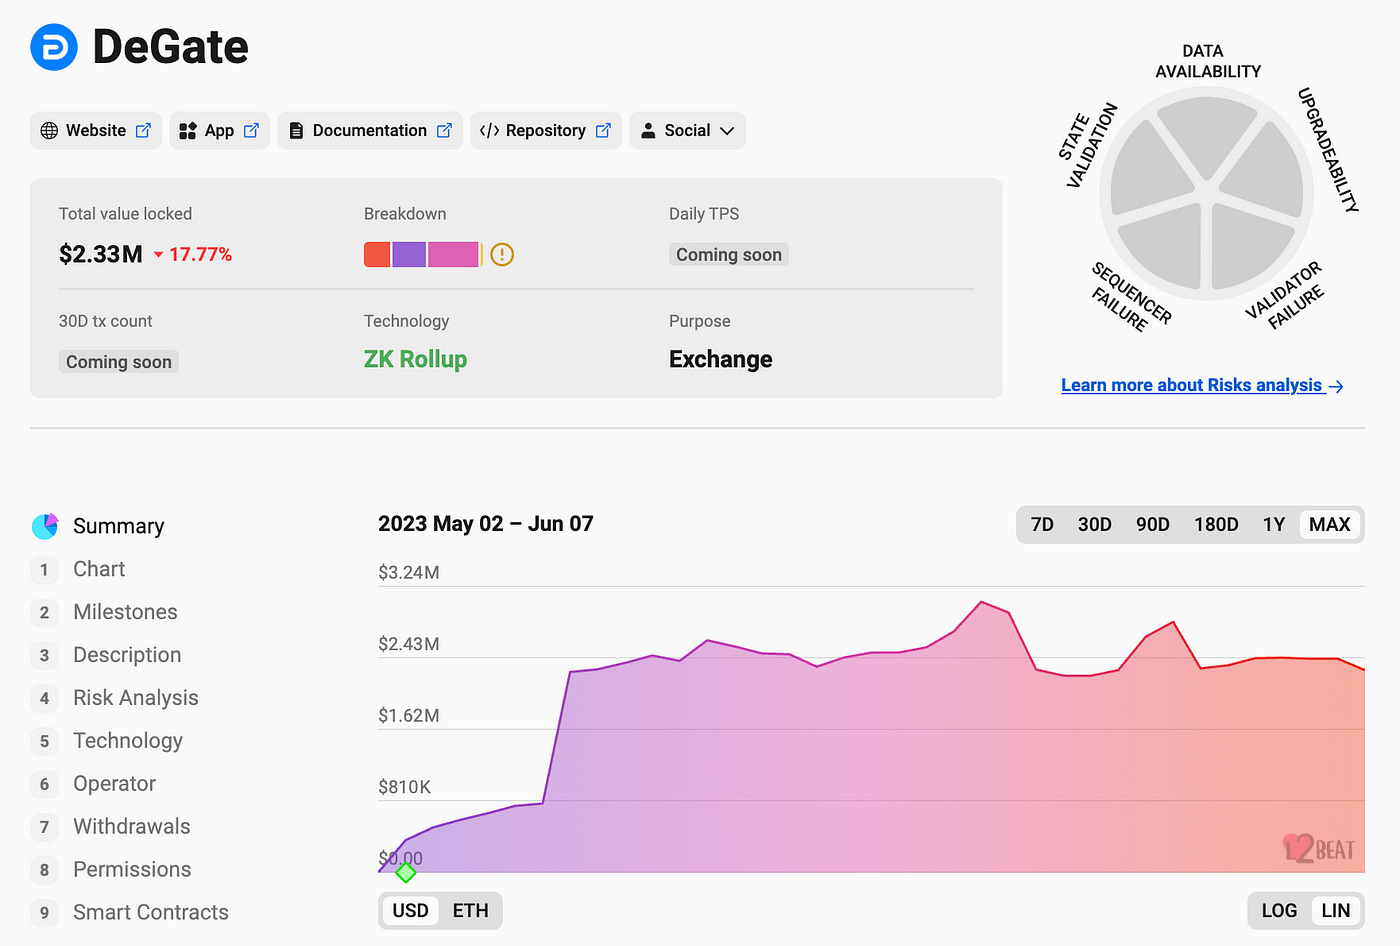This screenshot has width=1400, height=946.
Task: Select the 30D time range
Action: tap(1094, 525)
